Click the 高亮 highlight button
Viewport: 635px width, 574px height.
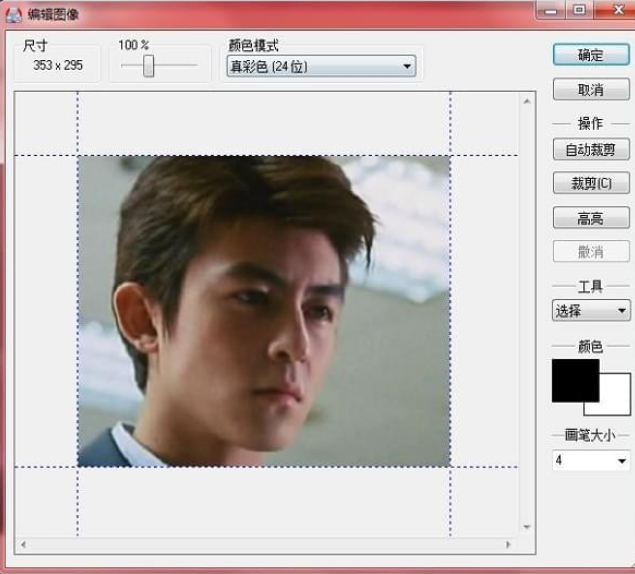click(591, 218)
